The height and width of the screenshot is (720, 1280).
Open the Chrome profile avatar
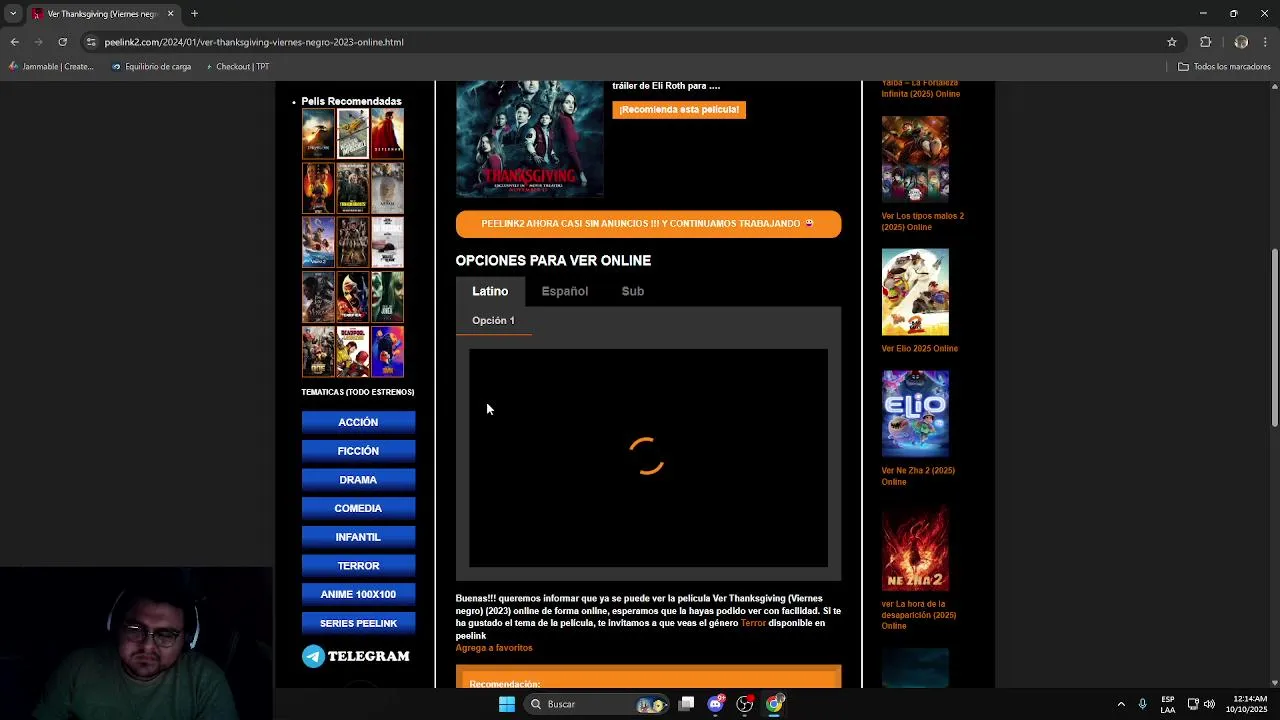[x=1241, y=42]
